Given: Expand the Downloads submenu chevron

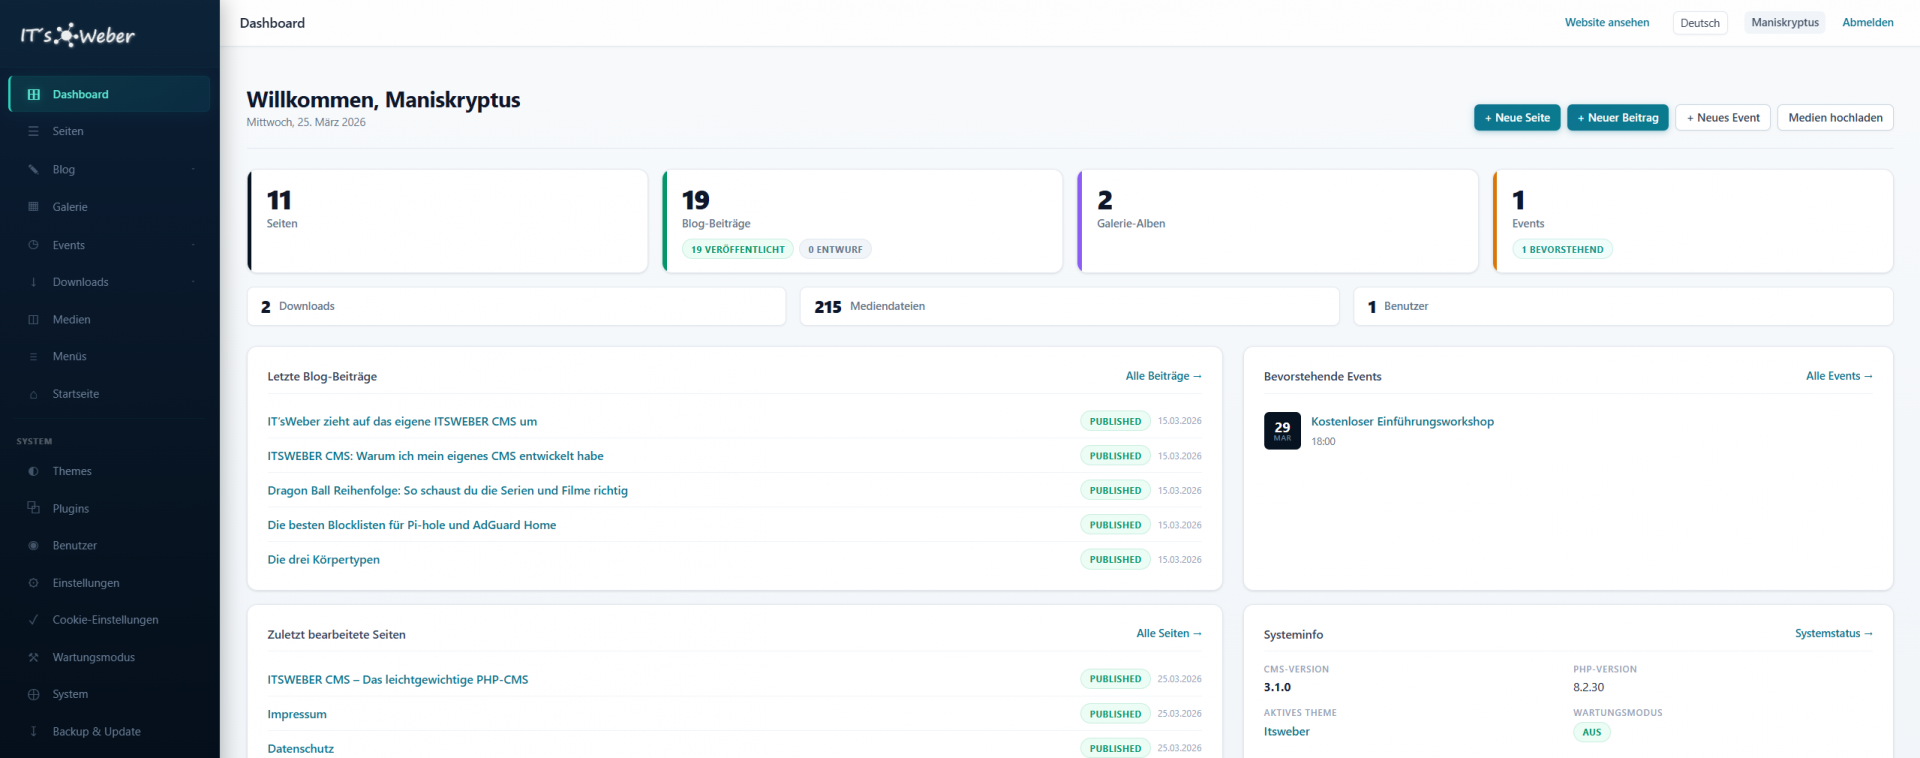Looking at the screenshot, I should [x=193, y=282].
